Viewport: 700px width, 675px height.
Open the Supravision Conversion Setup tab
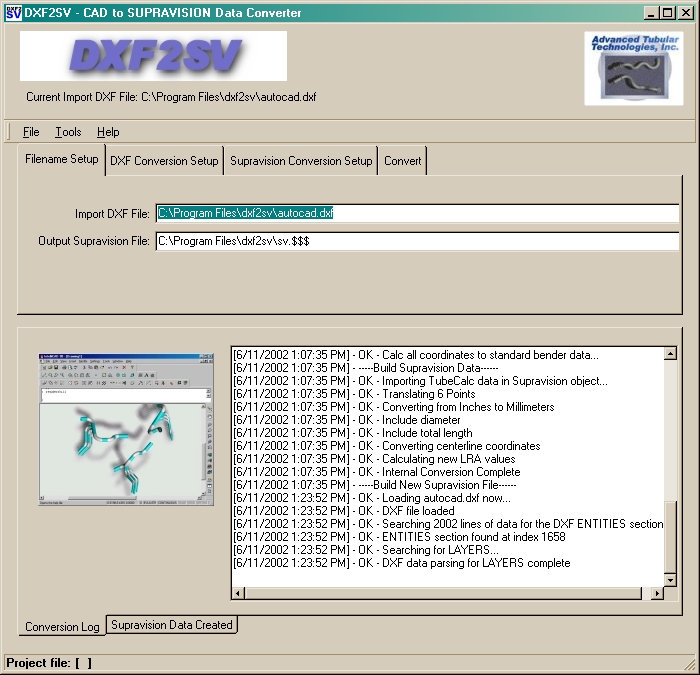(x=301, y=161)
